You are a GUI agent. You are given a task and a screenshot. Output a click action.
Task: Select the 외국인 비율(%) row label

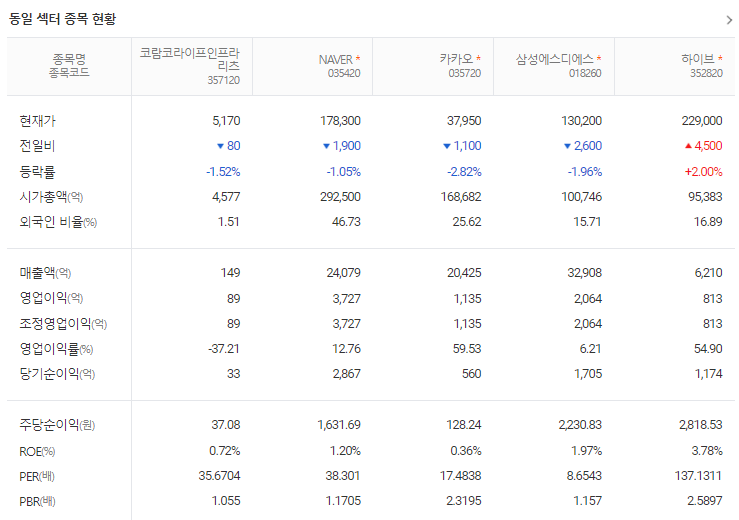pyautogui.click(x=58, y=222)
